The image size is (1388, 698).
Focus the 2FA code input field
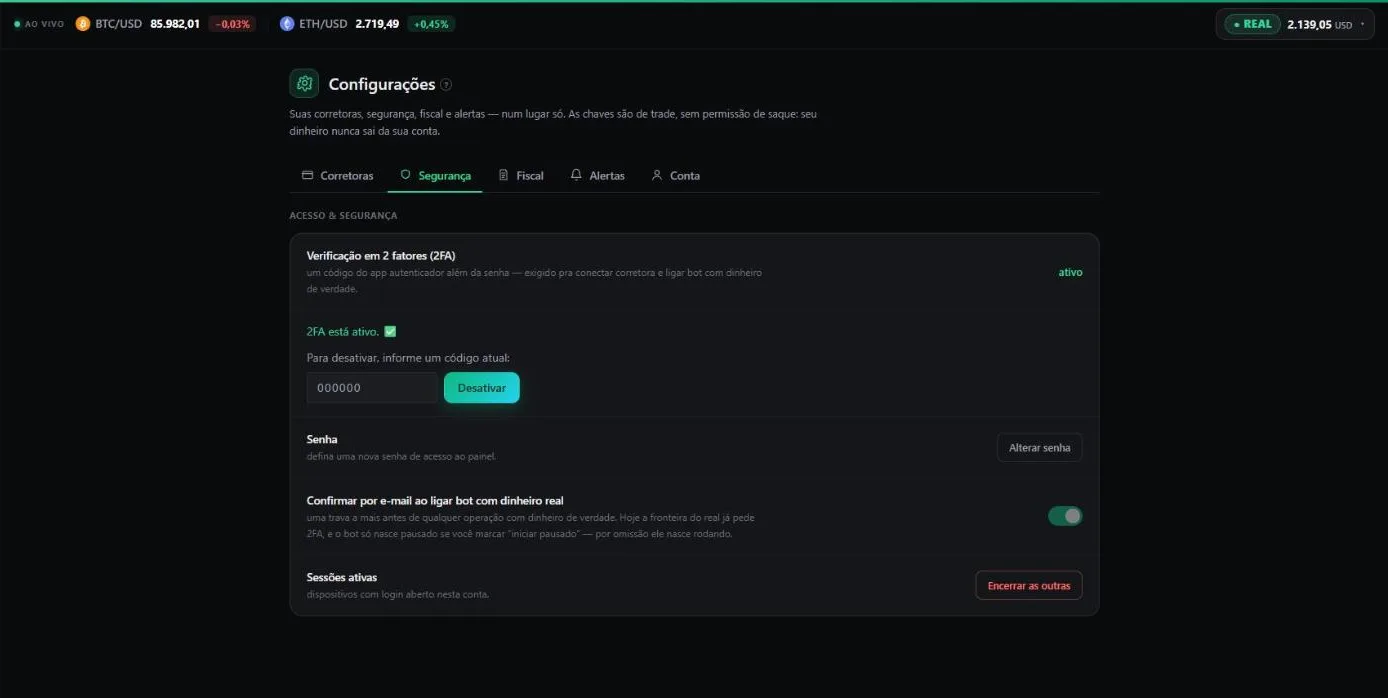372,388
